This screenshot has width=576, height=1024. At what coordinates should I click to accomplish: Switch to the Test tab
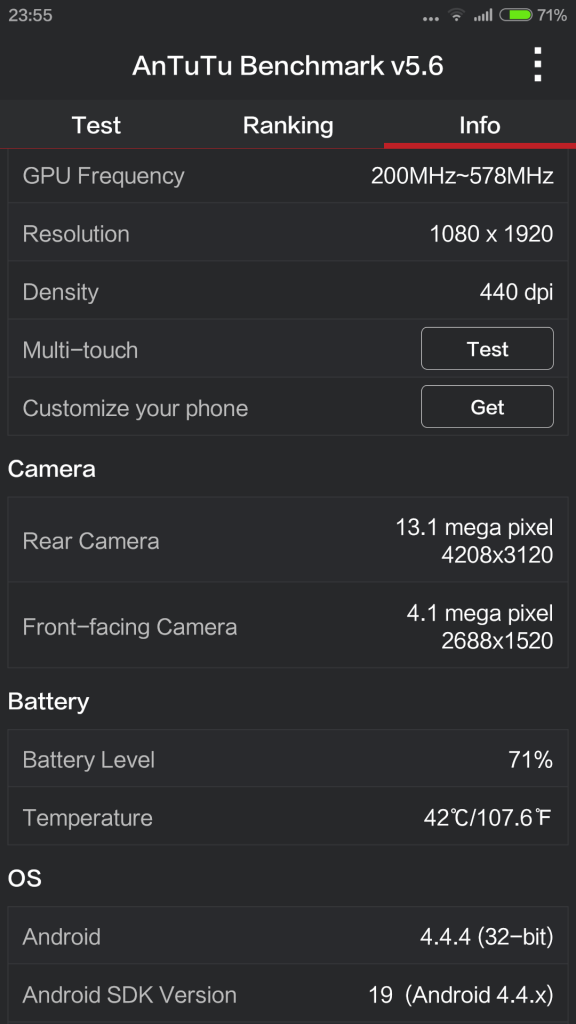[x=96, y=125]
